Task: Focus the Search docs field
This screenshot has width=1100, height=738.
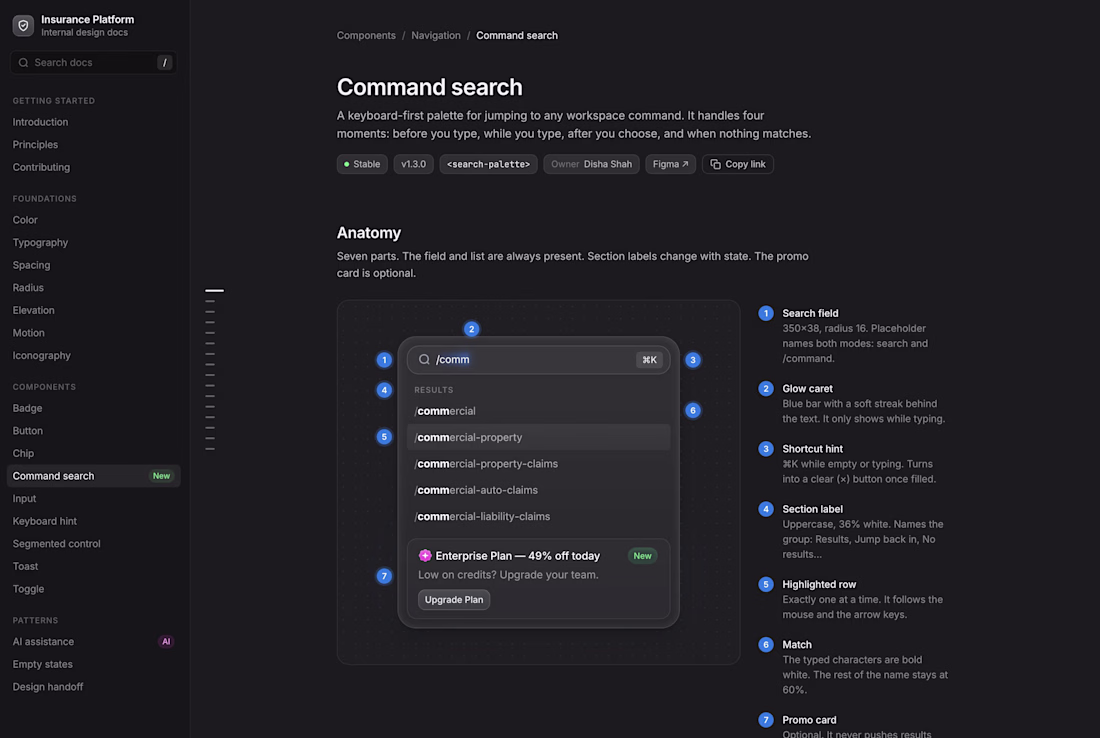Action: (x=93, y=62)
